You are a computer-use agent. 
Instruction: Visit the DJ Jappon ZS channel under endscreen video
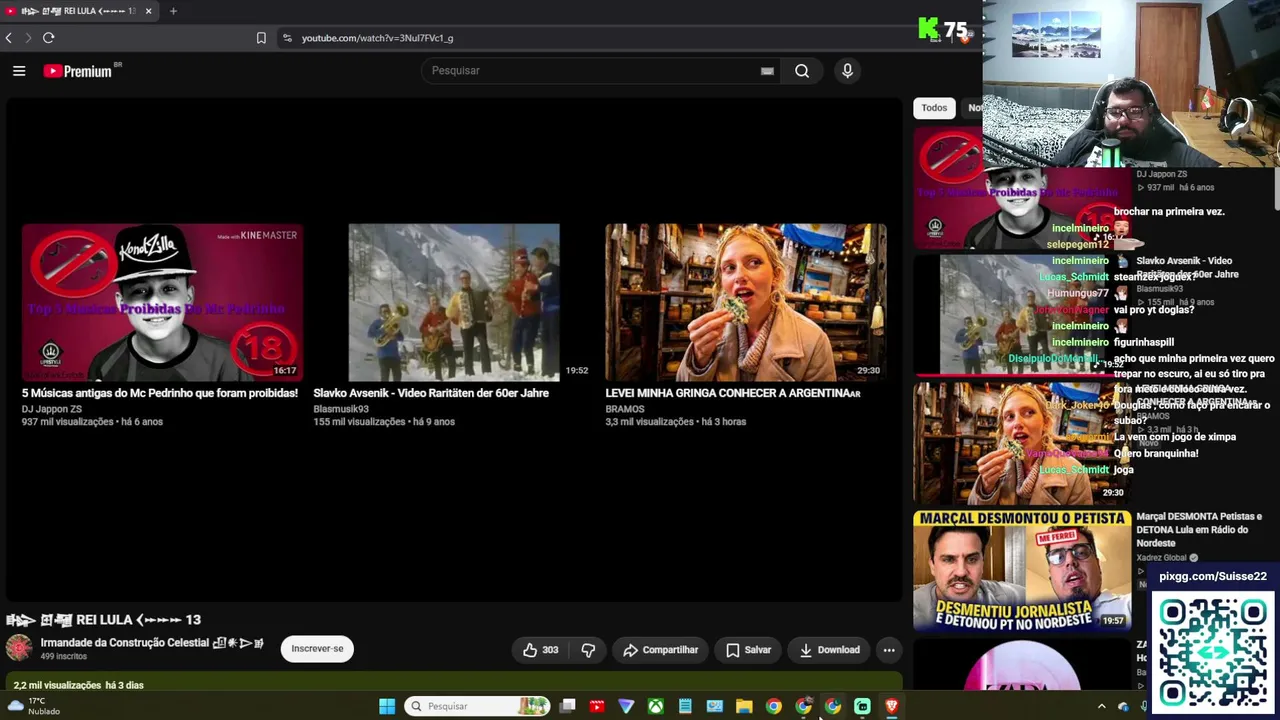(x=52, y=409)
